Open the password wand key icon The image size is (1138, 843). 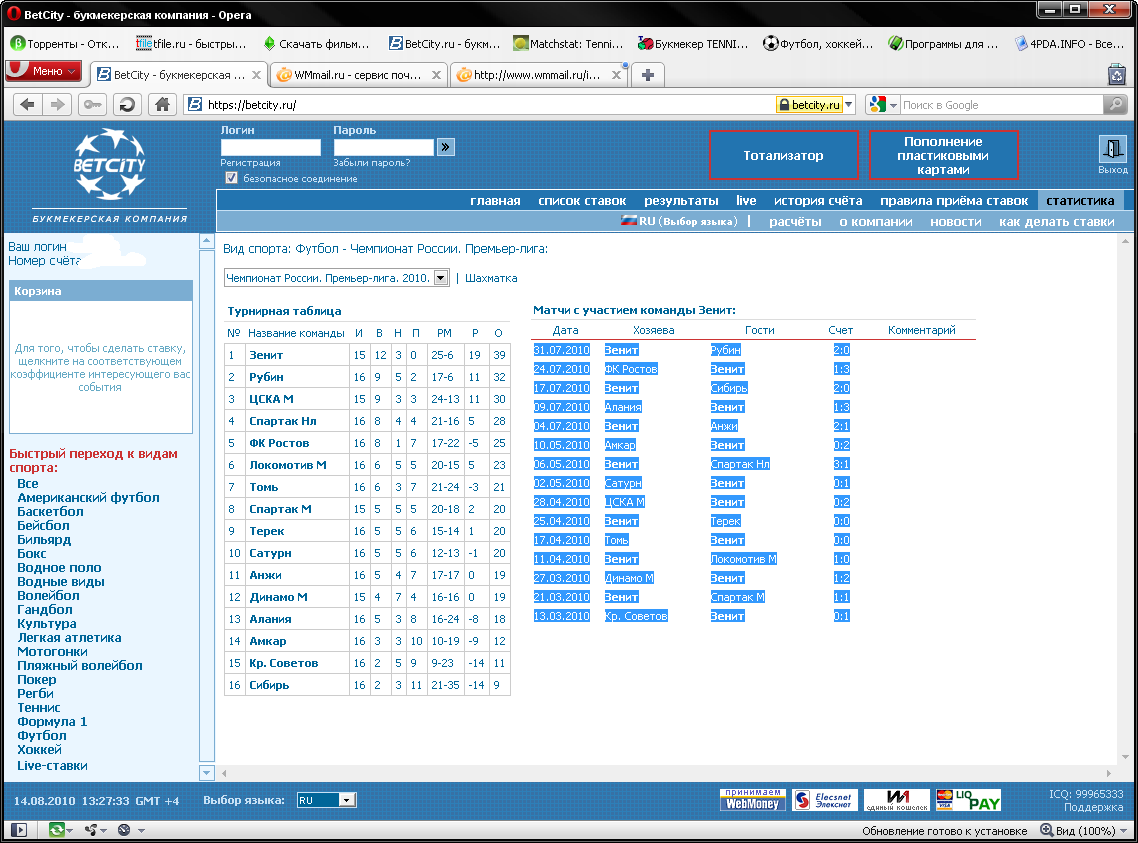[92, 104]
